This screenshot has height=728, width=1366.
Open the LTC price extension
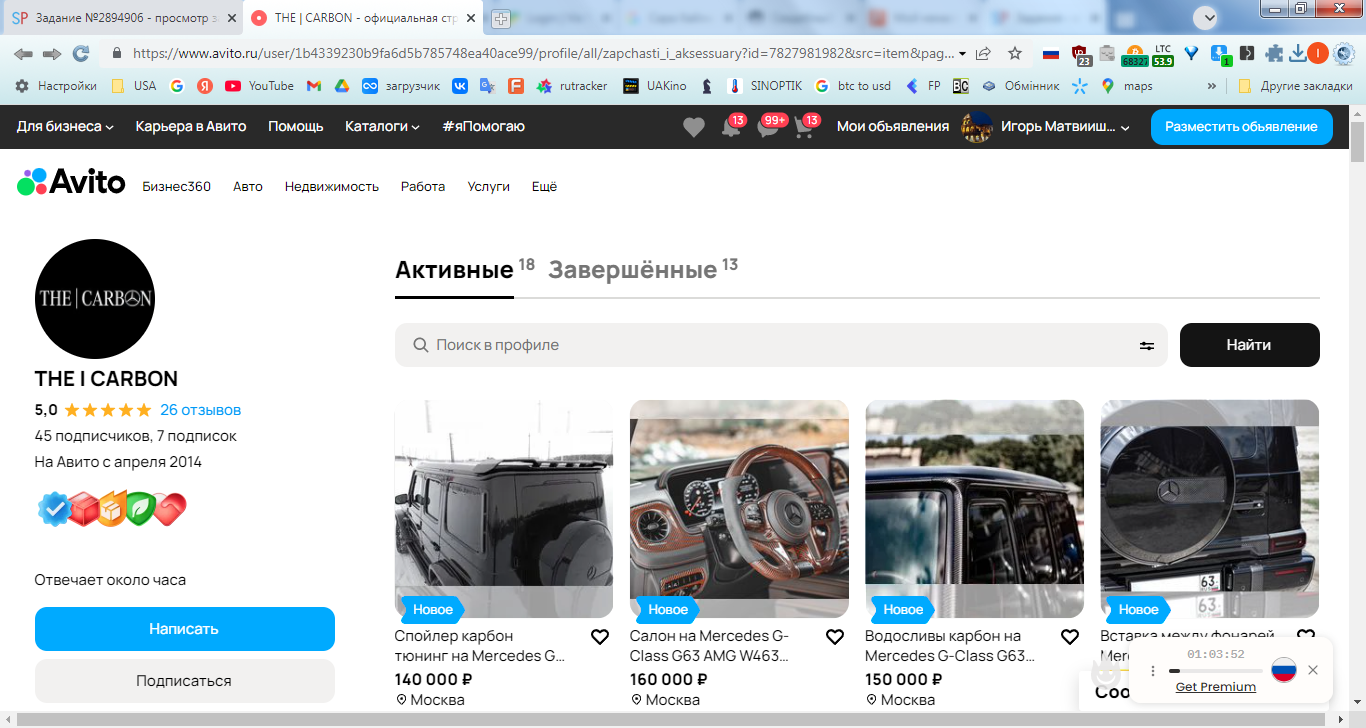point(1163,55)
